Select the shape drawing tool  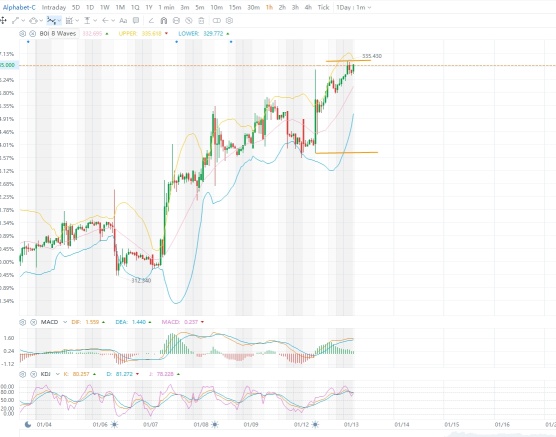[33, 21]
